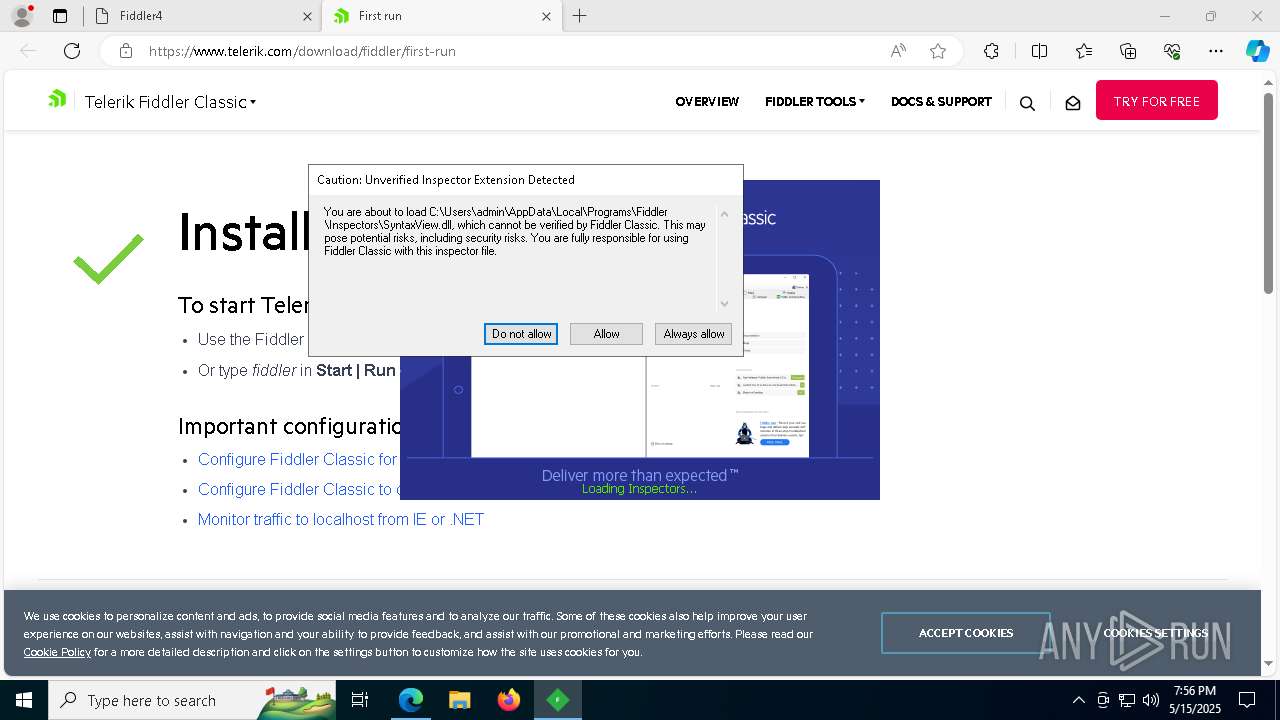The width and height of the screenshot is (1280, 720).
Task: Open the Windows notification center icon
Action: point(1247,700)
